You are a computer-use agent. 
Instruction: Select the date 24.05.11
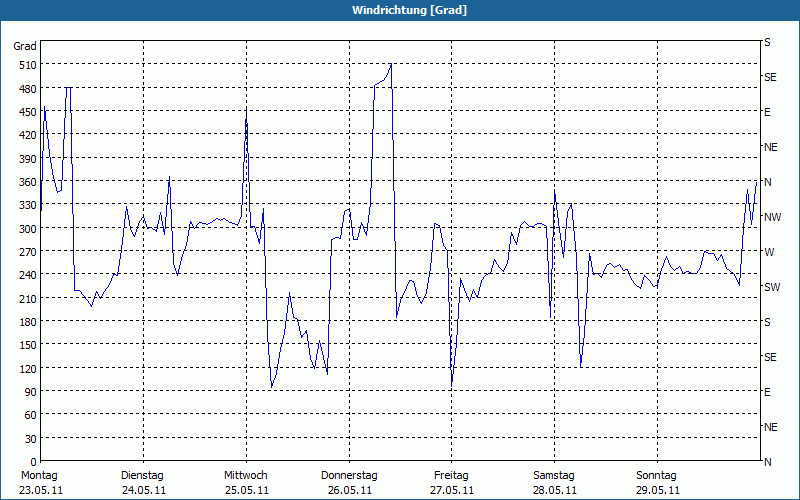tap(144, 491)
